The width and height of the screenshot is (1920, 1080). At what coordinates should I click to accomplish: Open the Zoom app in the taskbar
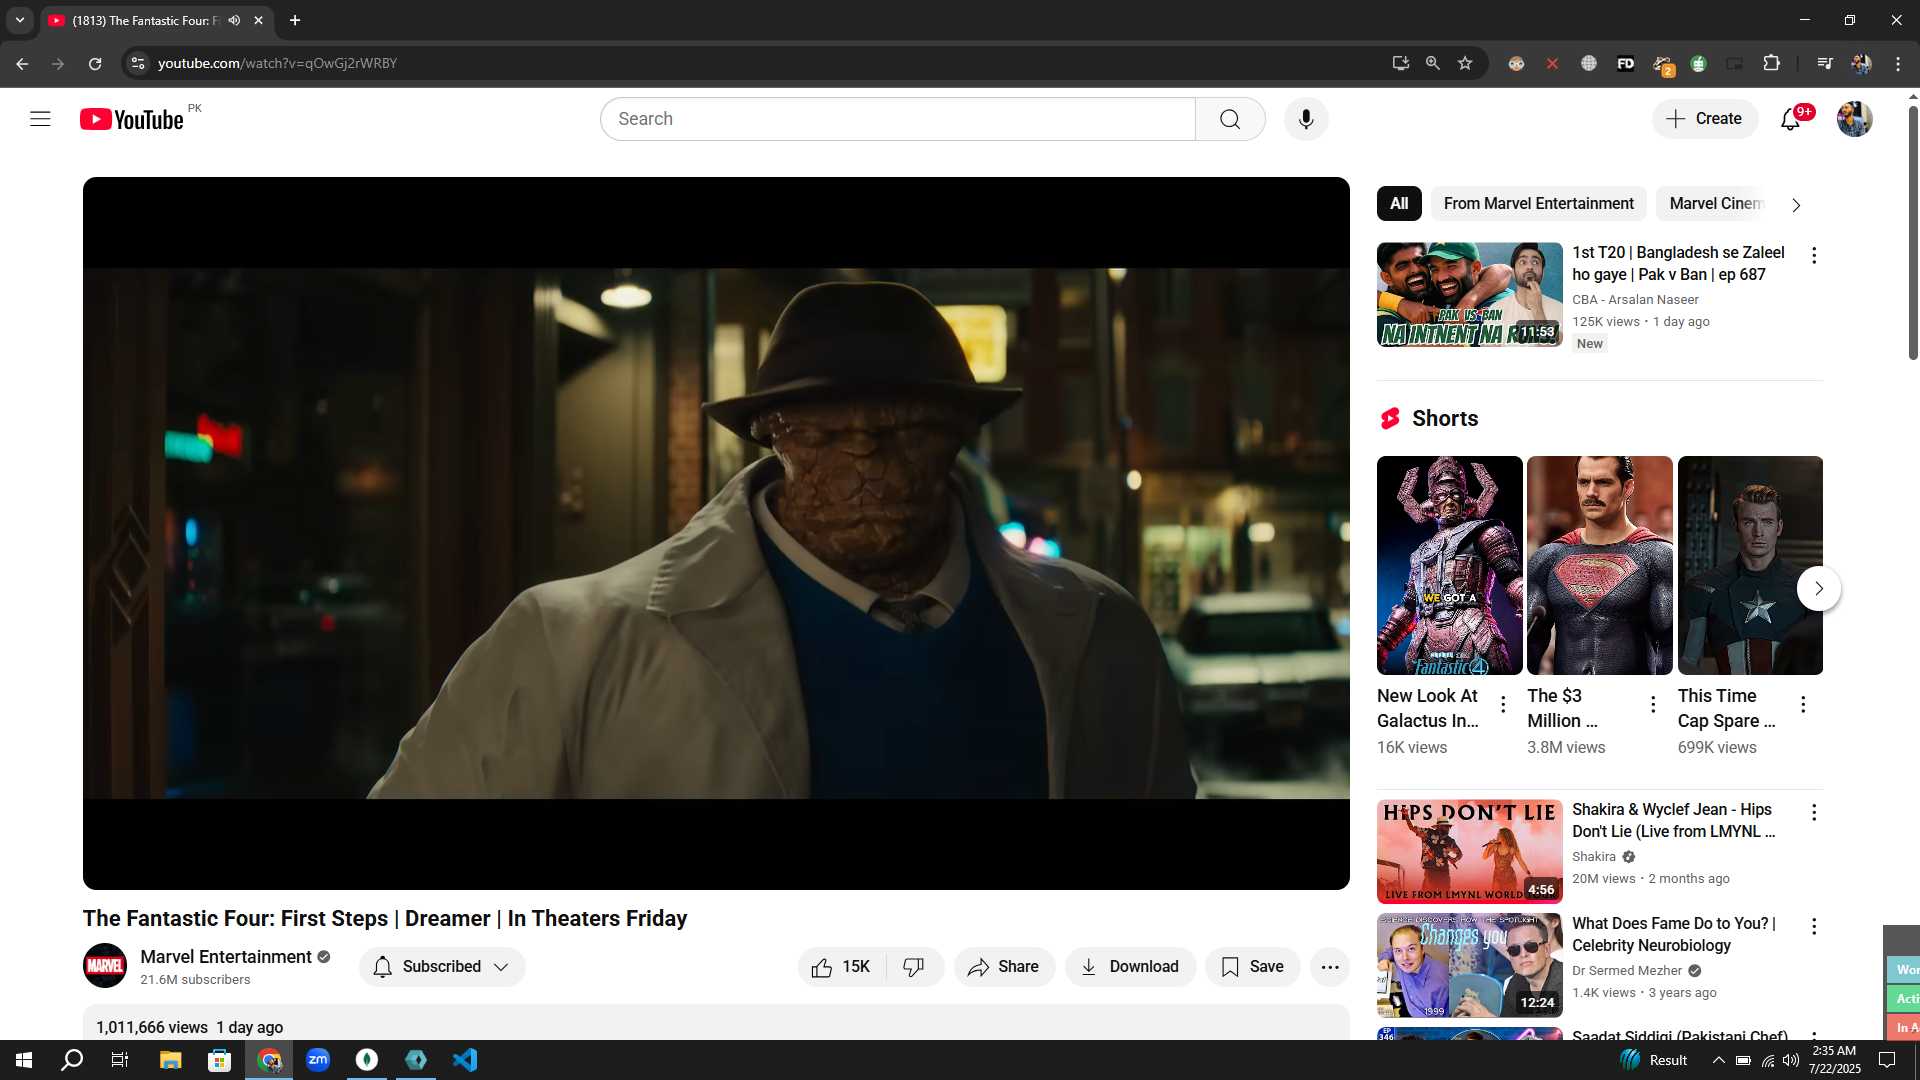pos(318,1060)
